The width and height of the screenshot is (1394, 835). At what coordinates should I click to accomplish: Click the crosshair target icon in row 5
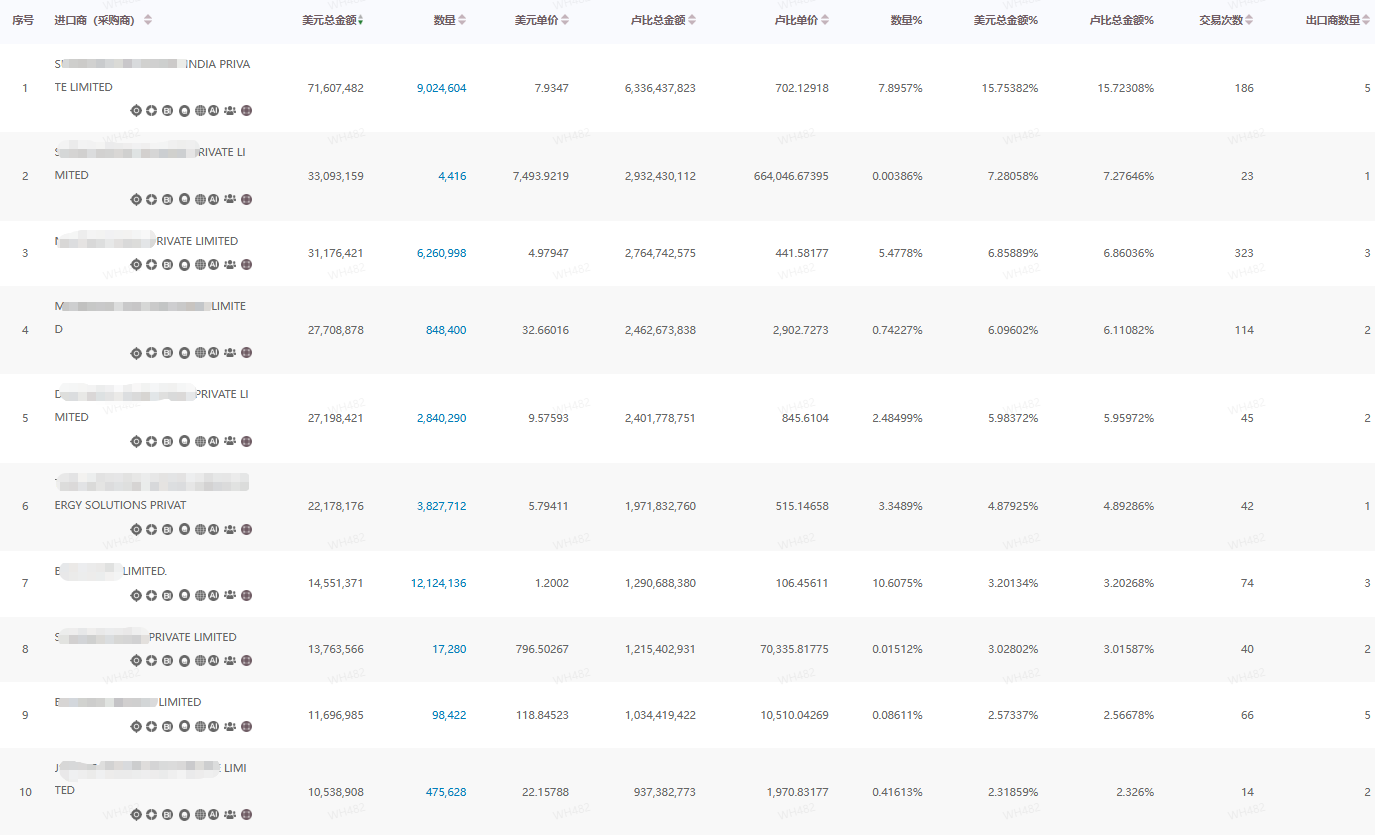(136, 441)
